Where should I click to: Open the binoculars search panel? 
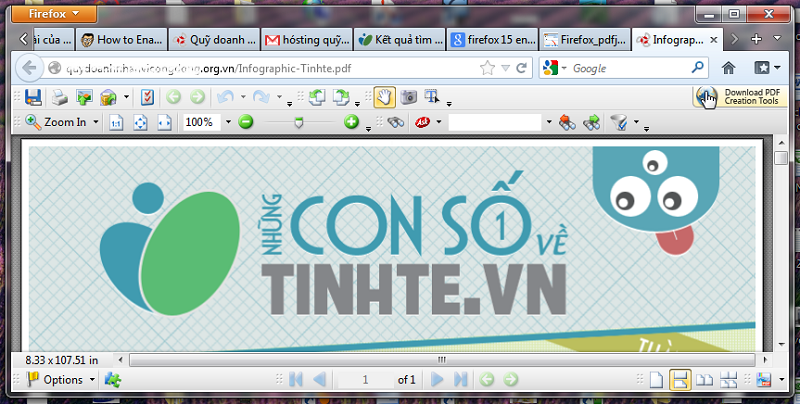tap(395, 122)
